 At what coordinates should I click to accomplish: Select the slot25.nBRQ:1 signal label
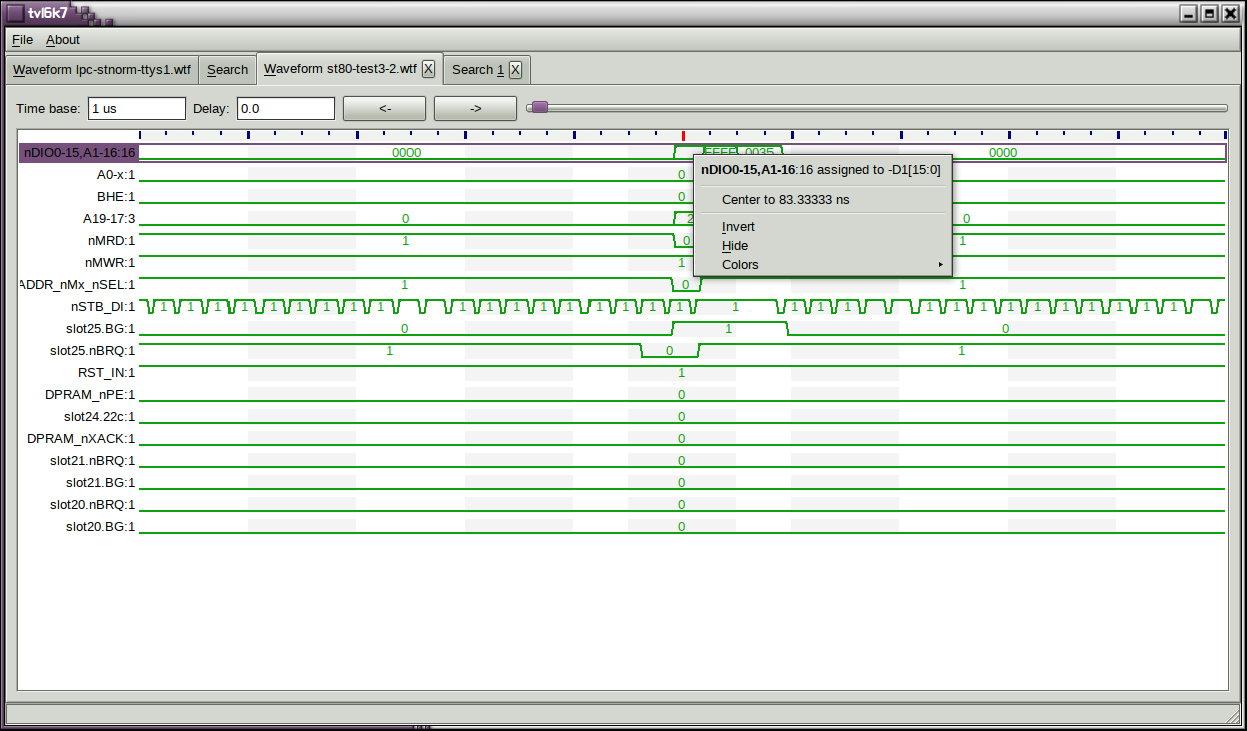(x=92, y=351)
